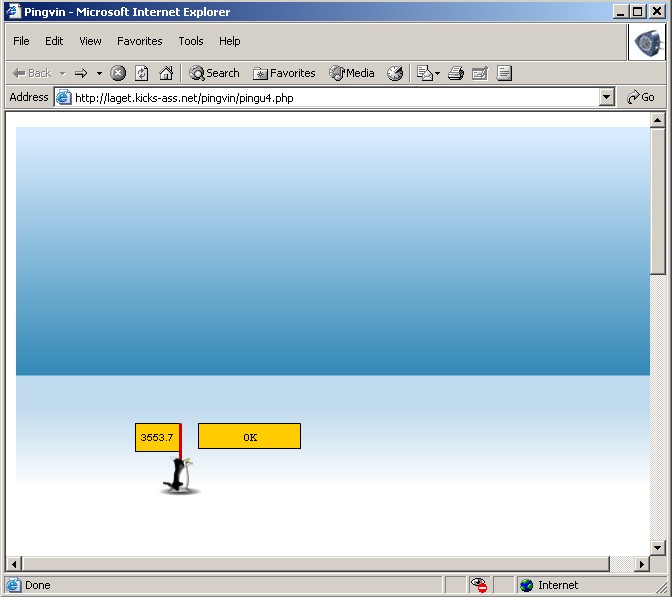Viewport: 672px width, 597px height.
Task: Click the vertical scrollbar down arrow
Action: (x=657, y=547)
